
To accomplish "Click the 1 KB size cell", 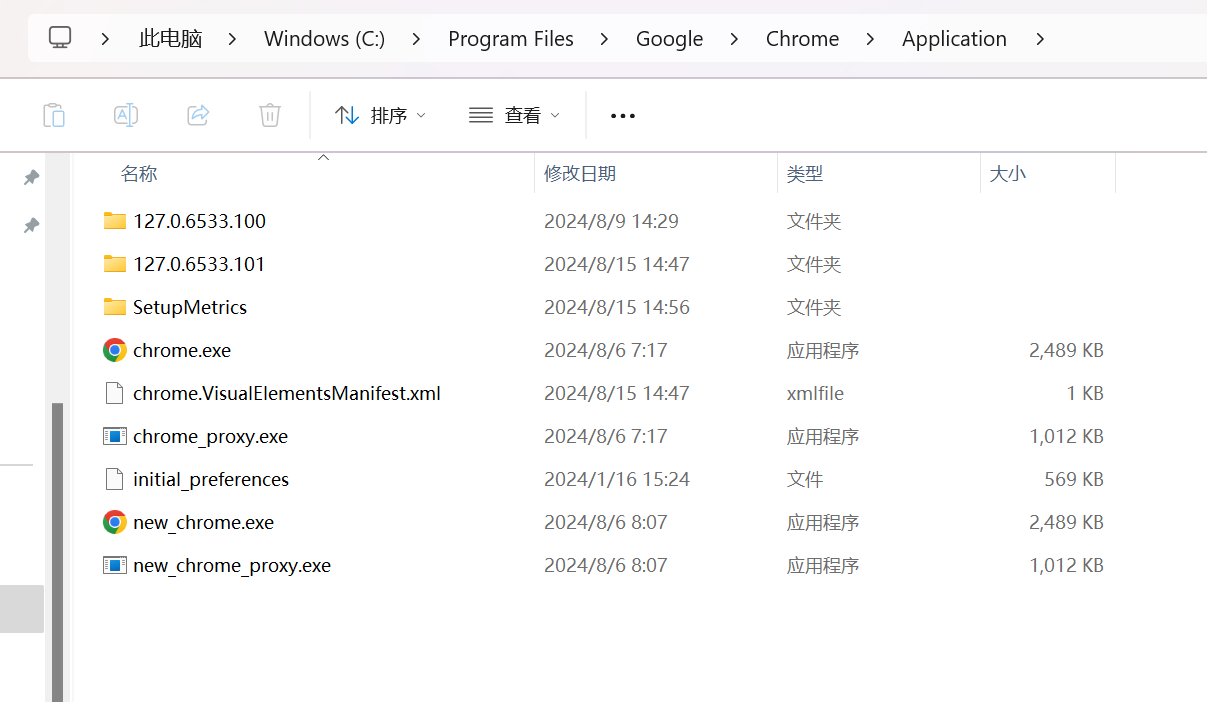I will click(x=1085, y=393).
